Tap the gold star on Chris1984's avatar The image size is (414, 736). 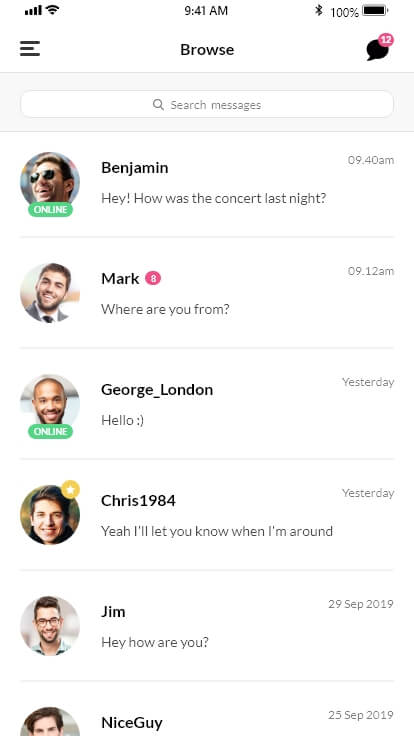(70, 490)
